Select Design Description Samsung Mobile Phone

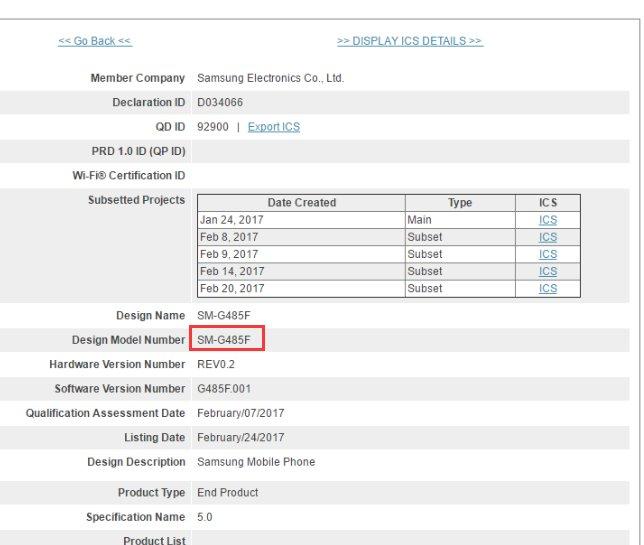point(256,462)
